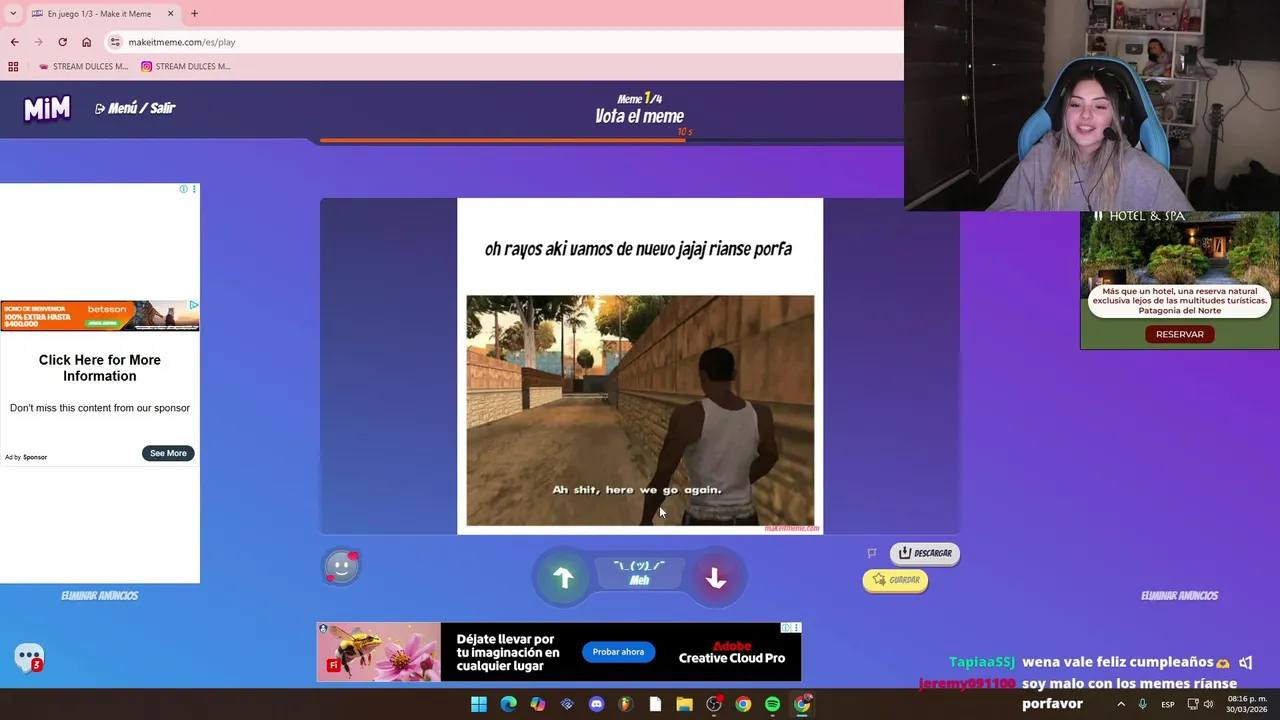Reload the page
This screenshot has height=720, width=1280.
coord(62,42)
